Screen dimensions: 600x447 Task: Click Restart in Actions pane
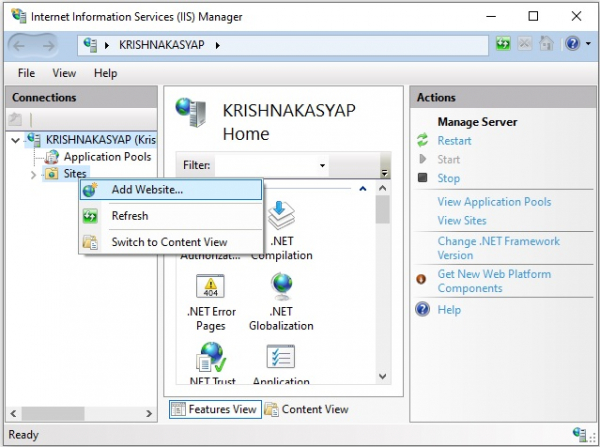(x=454, y=140)
